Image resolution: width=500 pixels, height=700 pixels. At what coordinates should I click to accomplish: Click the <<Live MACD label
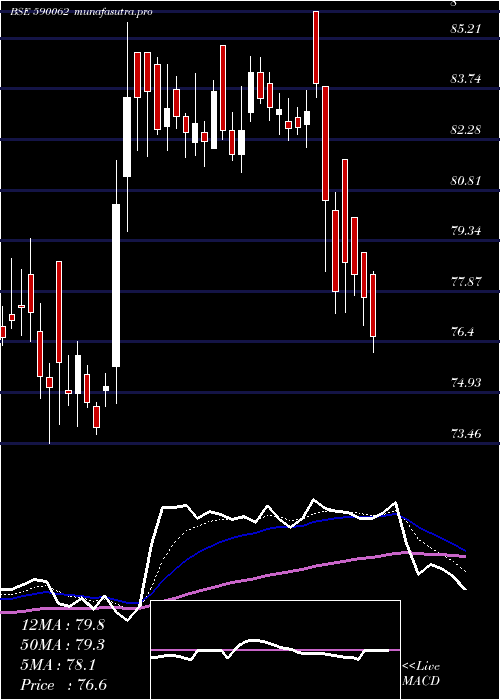421,674
